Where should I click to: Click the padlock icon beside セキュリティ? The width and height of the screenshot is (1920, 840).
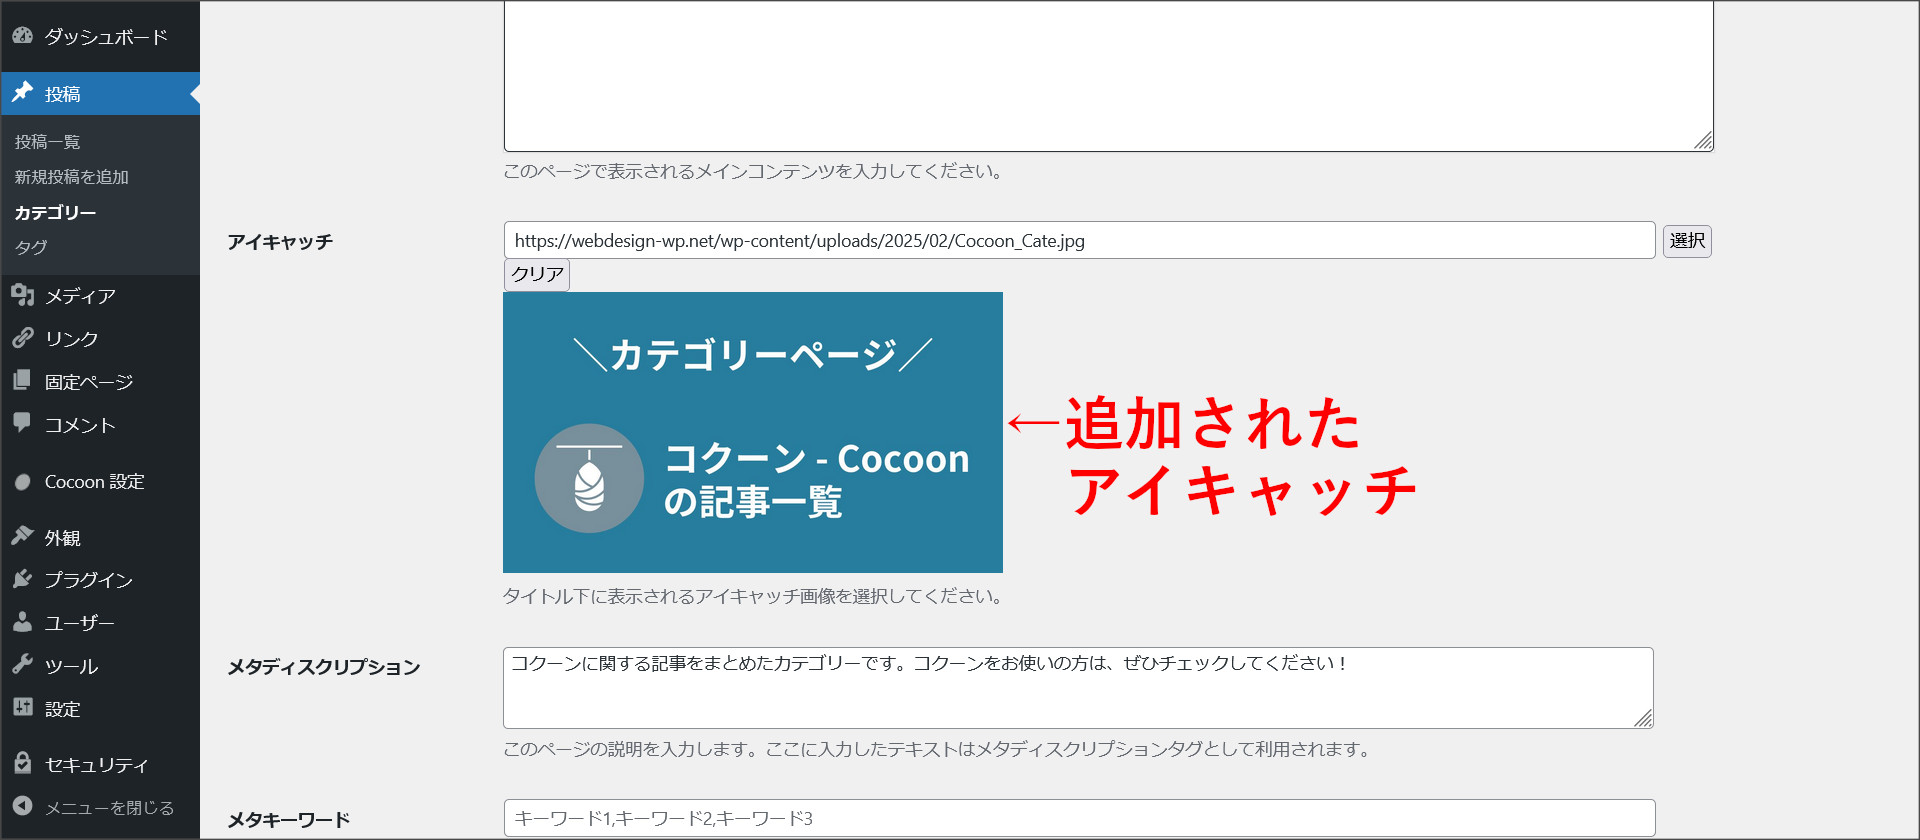click(23, 764)
